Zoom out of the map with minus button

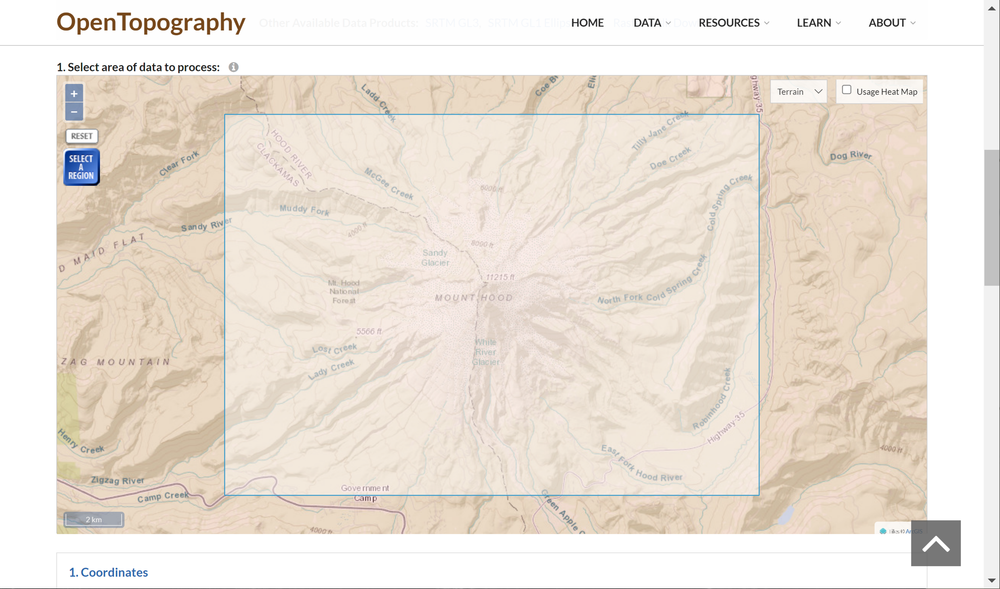(74, 112)
